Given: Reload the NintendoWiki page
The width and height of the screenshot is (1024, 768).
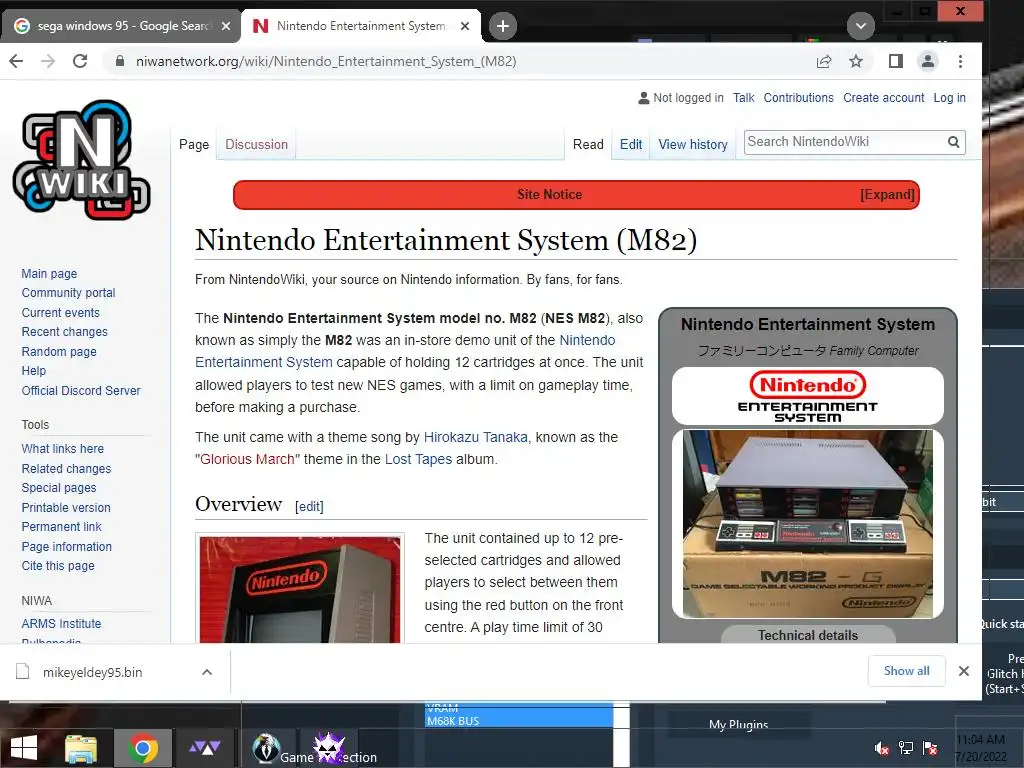Looking at the screenshot, I should (x=80, y=61).
